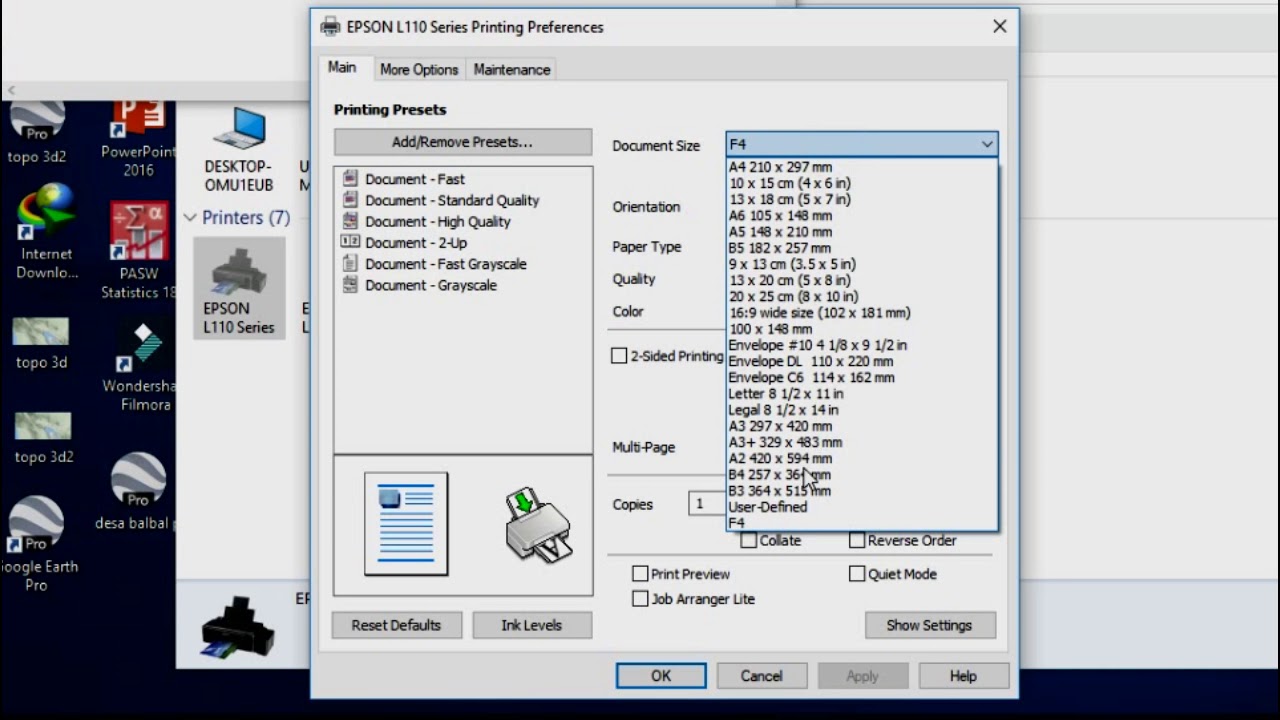Choose A6 105 x 148 mm size
The width and height of the screenshot is (1280, 720).
[862, 216]
